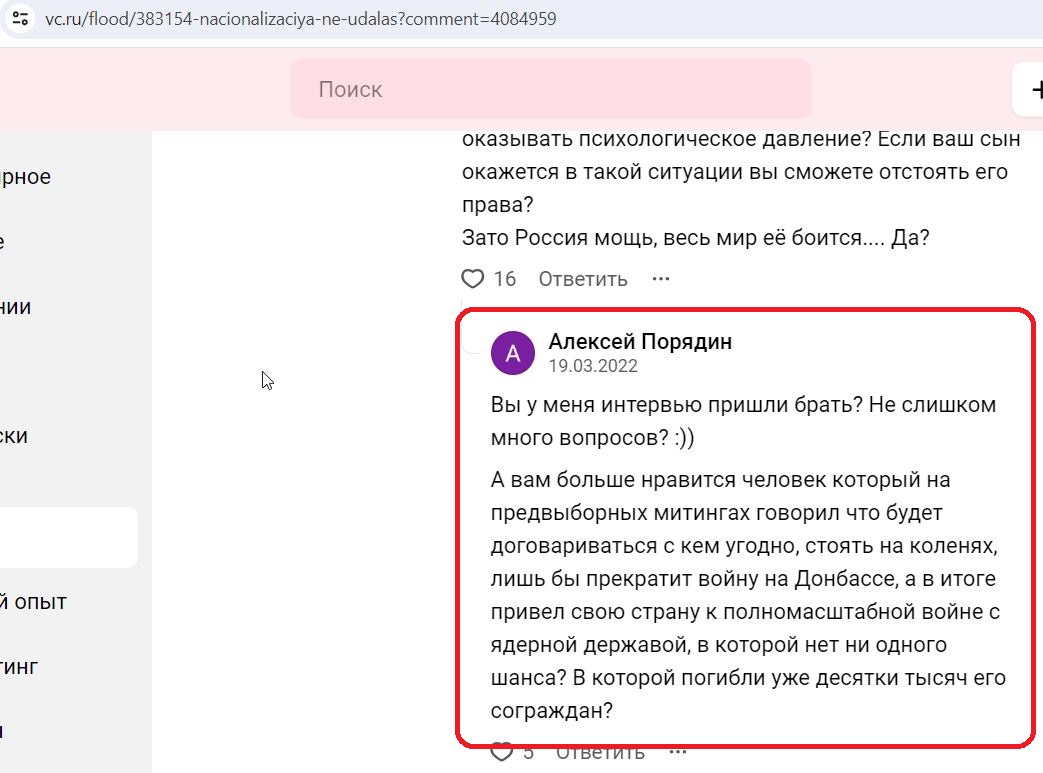The height and width of the screenshot is (773, 1043).
Task: Click the 'Поиск' search field
Action: point(550,89)
